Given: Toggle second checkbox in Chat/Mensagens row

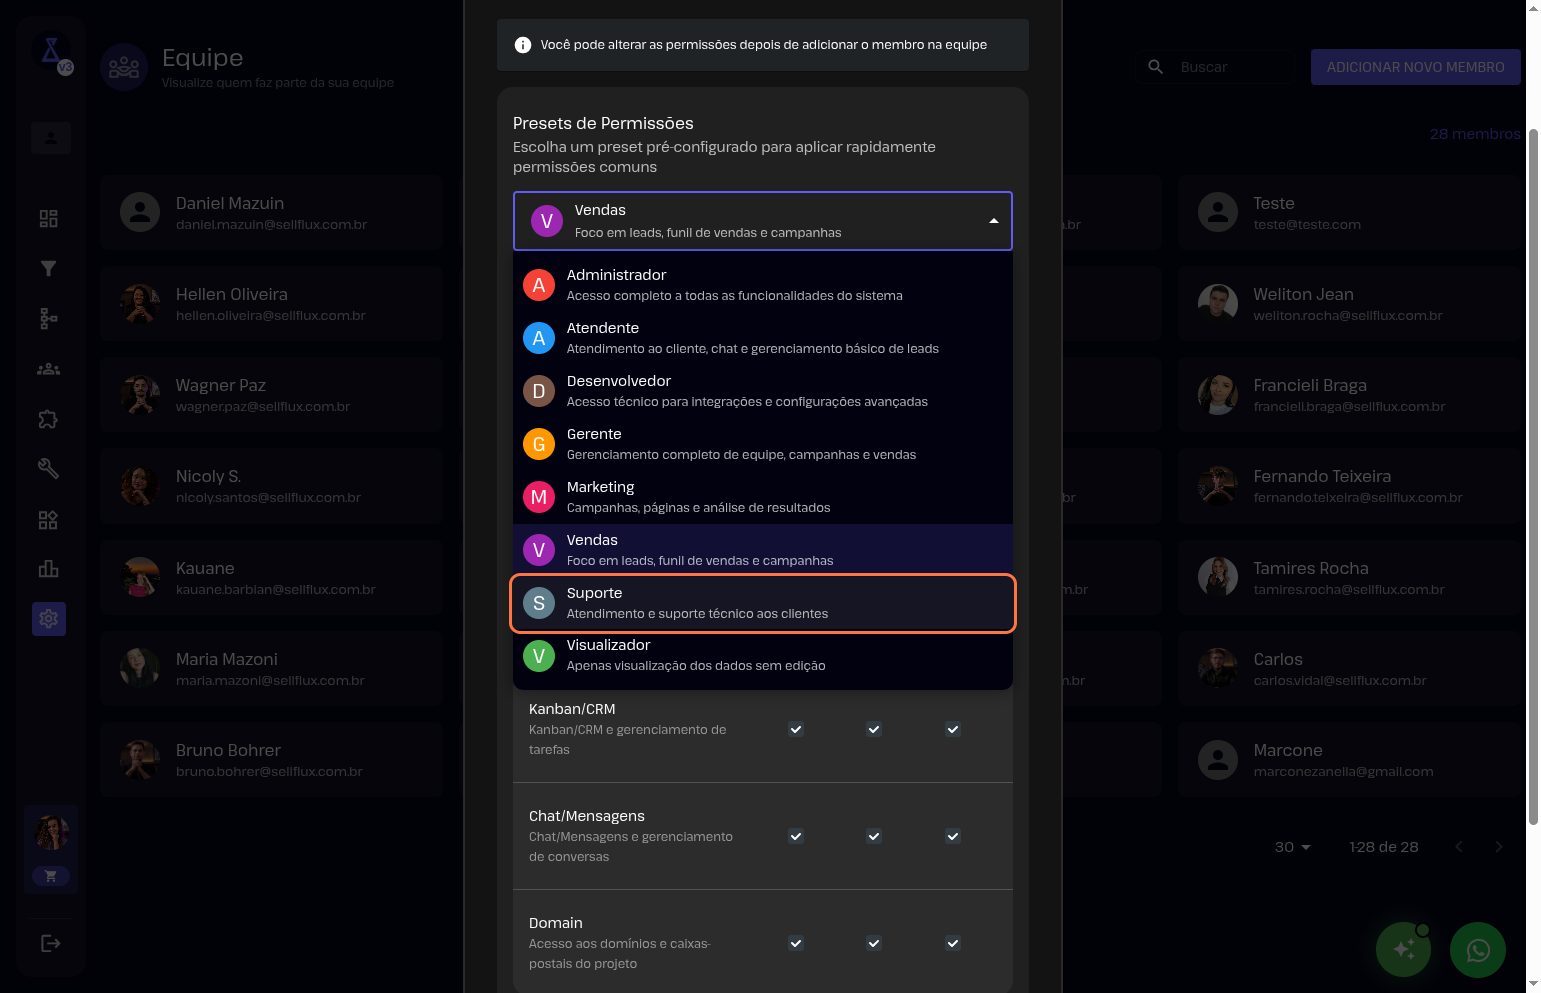Looking at the screenshot, I should tap(874, 836).
